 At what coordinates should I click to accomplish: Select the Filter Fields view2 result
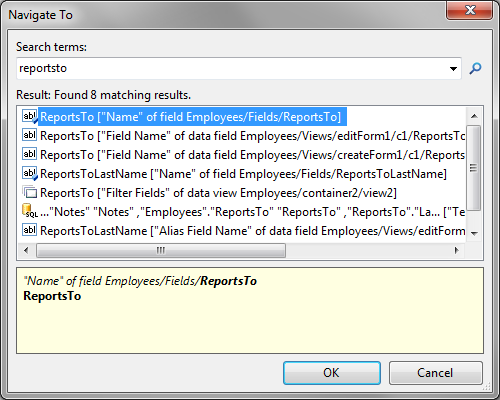pyautogui.click(x=218, y=193)
